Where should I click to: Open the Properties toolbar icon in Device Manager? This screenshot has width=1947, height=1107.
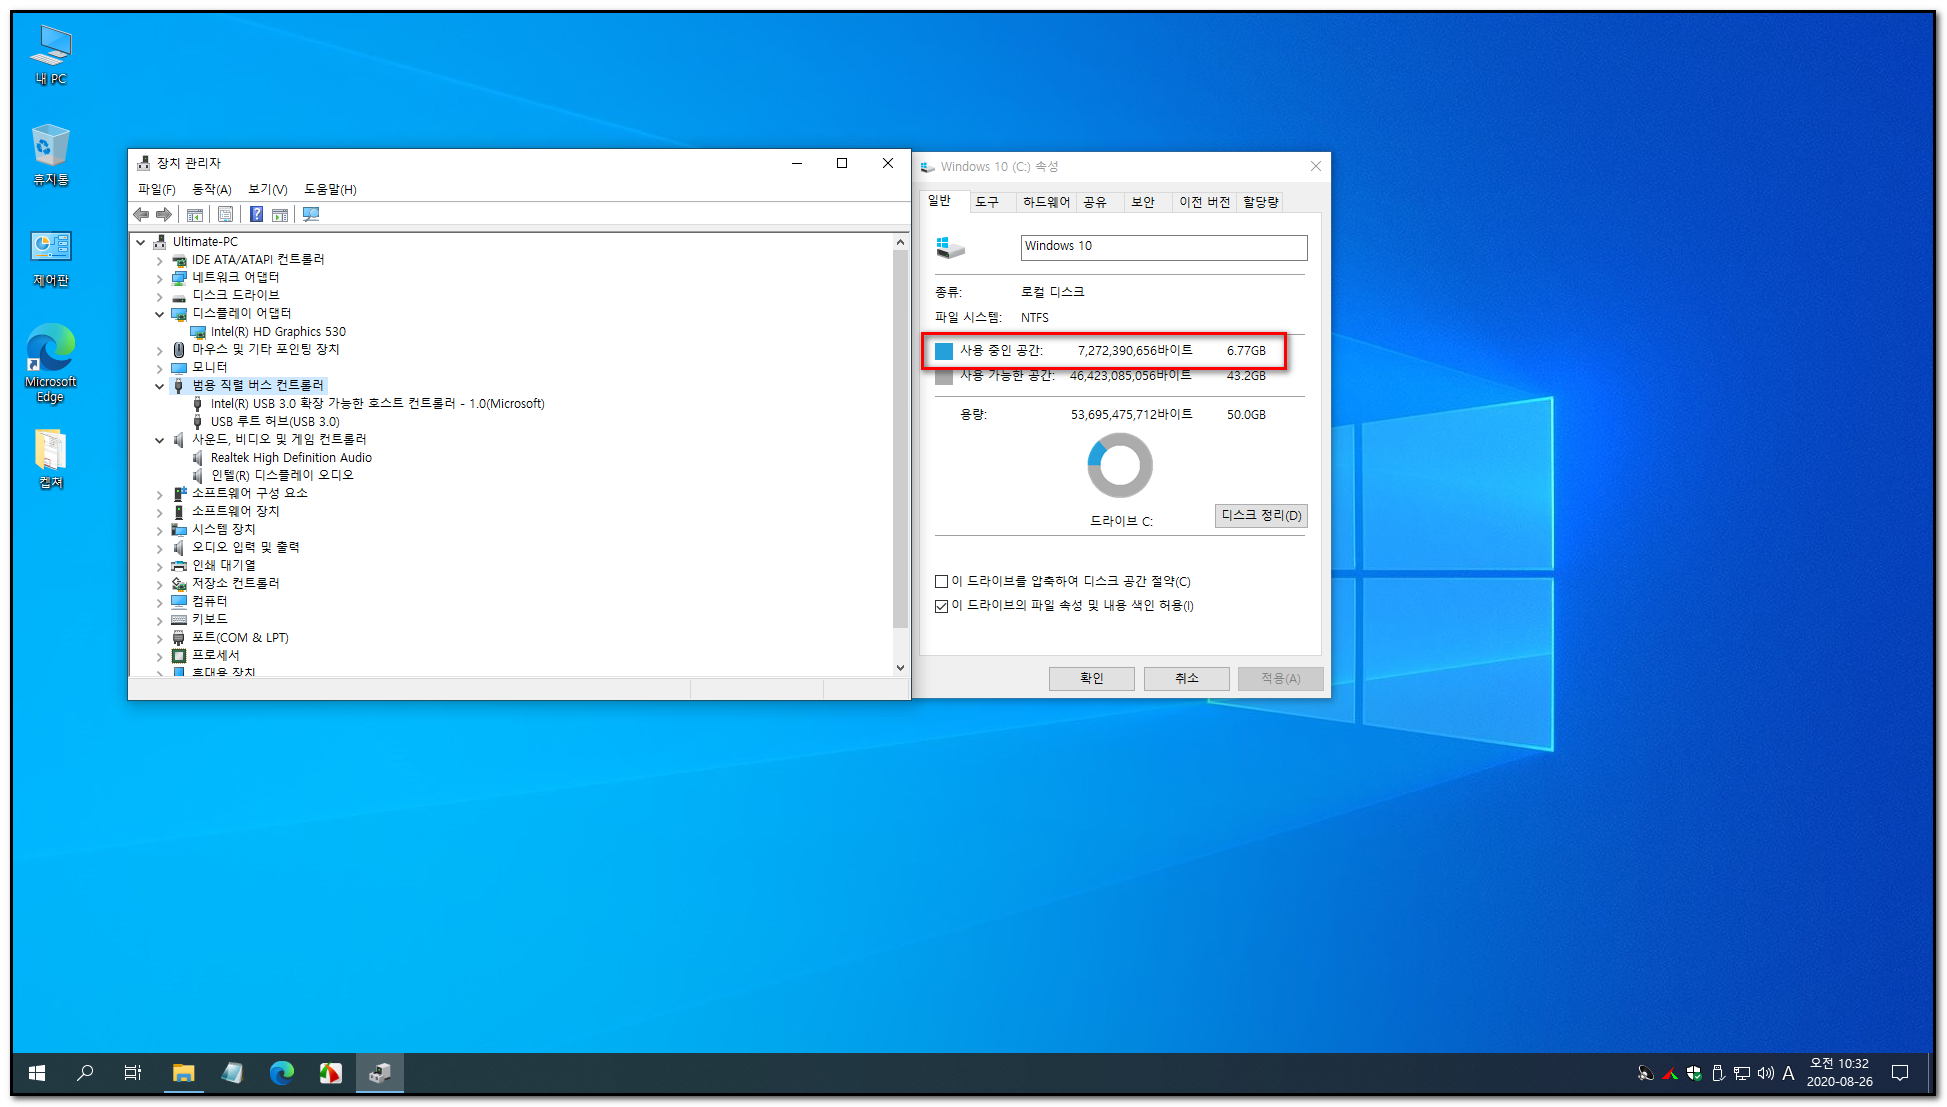point(226,215)
